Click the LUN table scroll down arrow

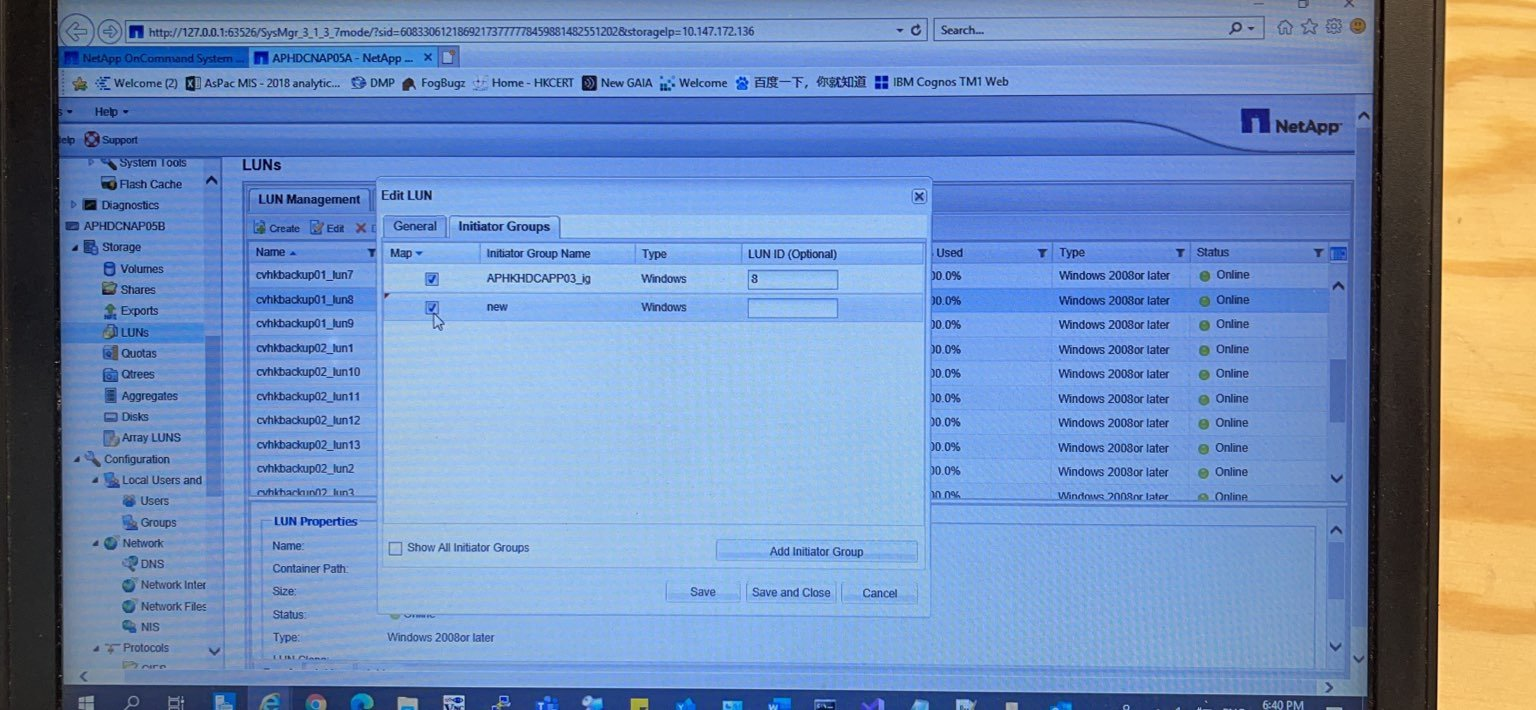(x=1338, y=479)
